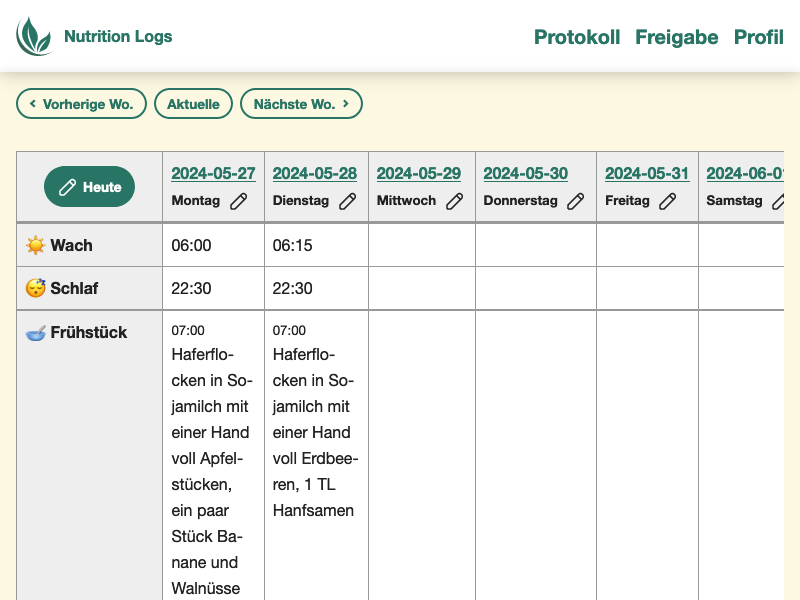
Task: Edit Monday's entry with pencil icon
Action: (238, 201)
